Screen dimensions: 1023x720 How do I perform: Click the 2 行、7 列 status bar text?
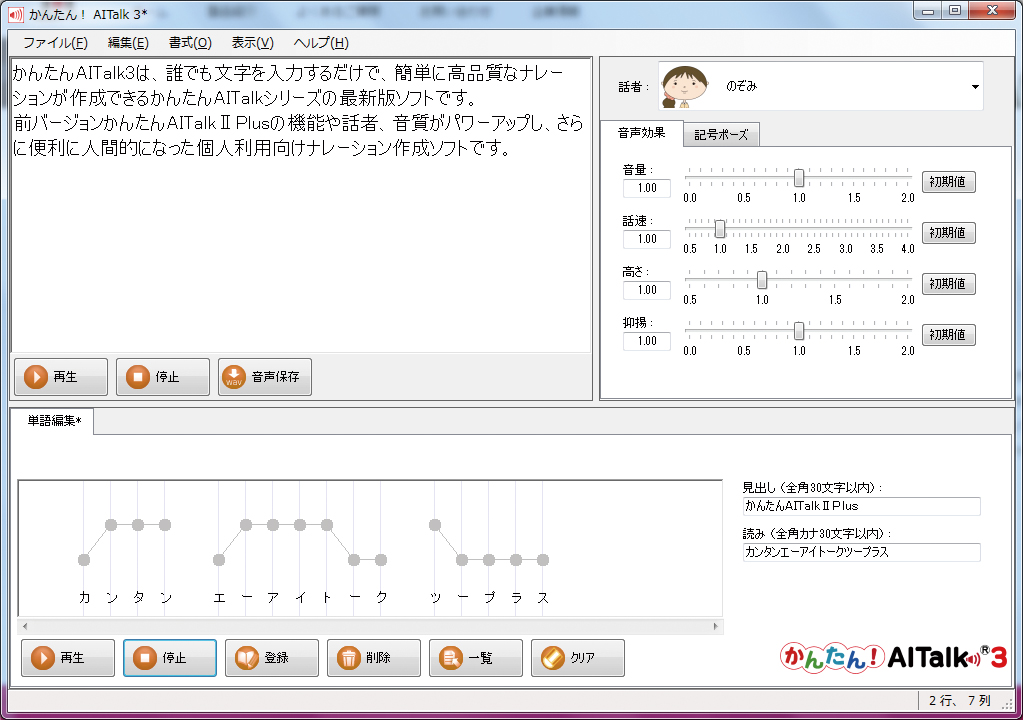(960, 701)
